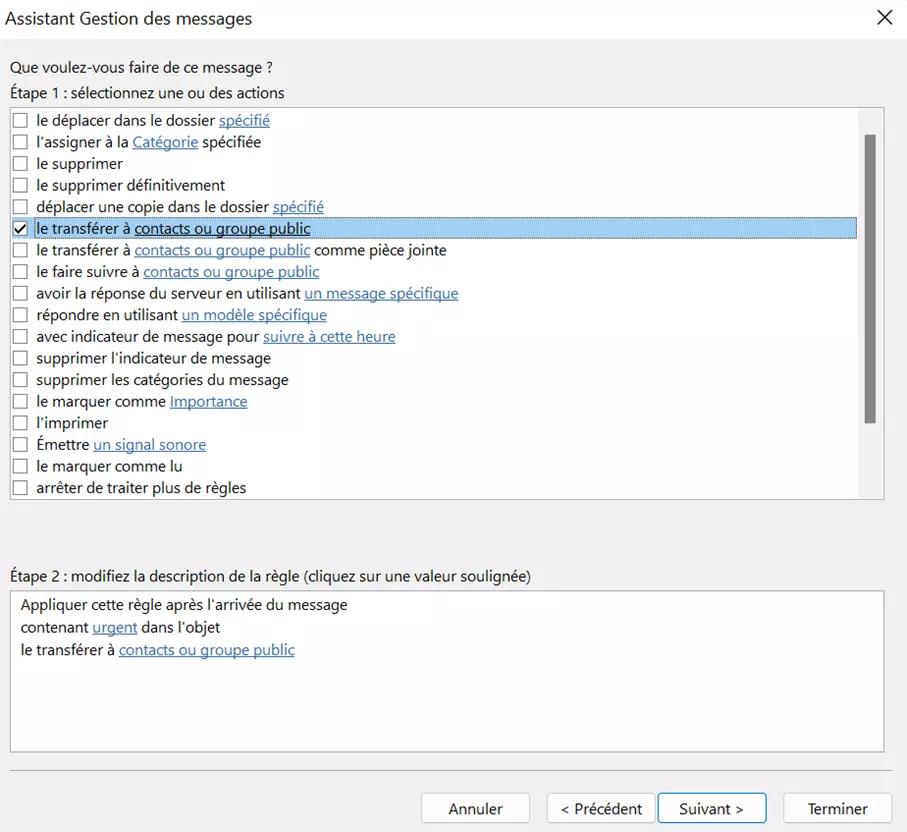Screen dimensions: 907x832
Task: Check 'déplacer une copie dans le dossier' box
Action: (x=20, y=207)
